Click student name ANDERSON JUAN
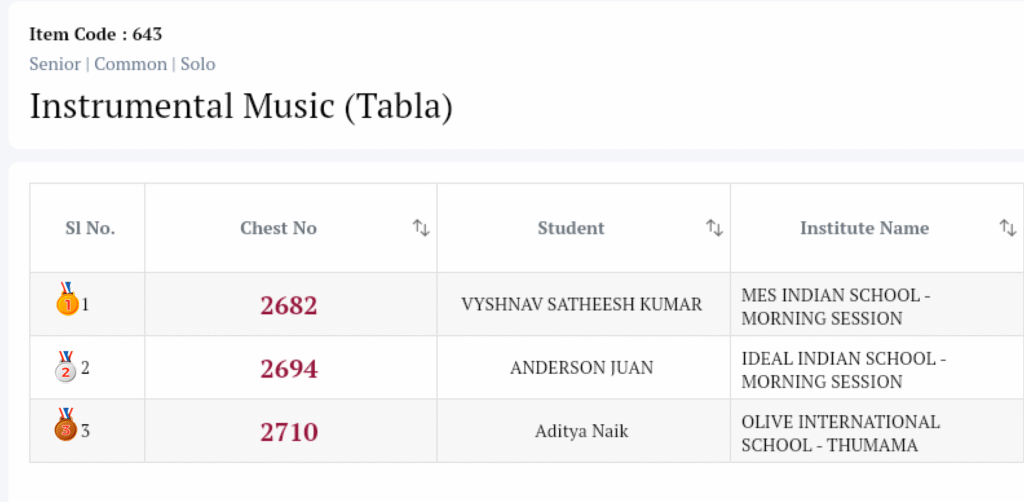 click(581, 368)
